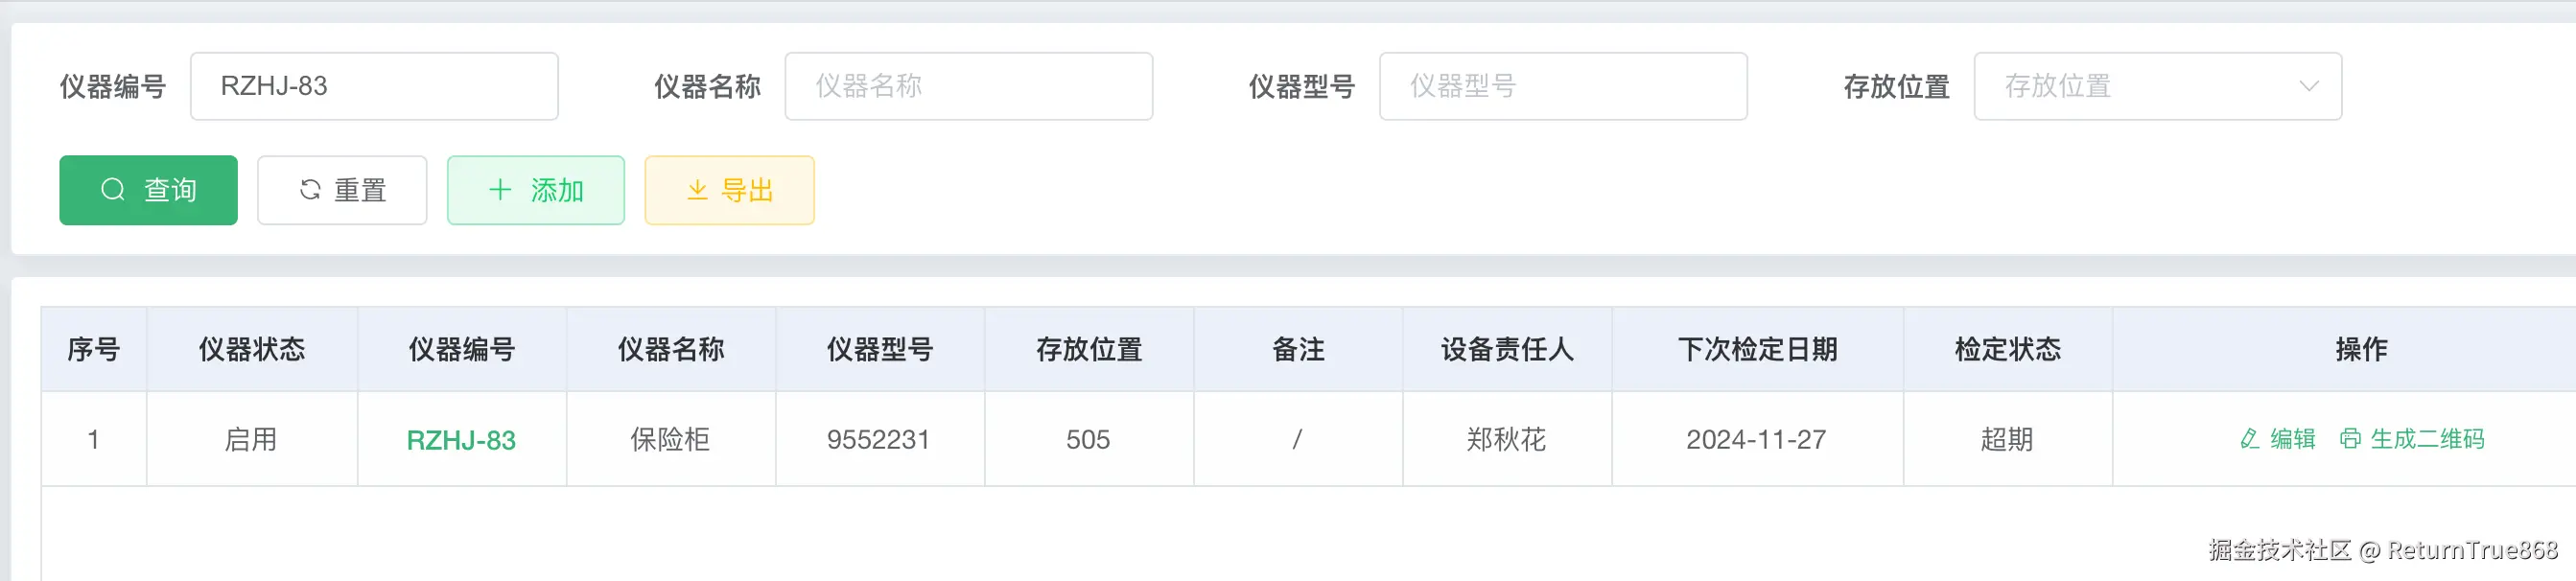Click the 生成二维码 link text
The height and width of the screenshot is (581, 2576).
tap(2427, 439)
